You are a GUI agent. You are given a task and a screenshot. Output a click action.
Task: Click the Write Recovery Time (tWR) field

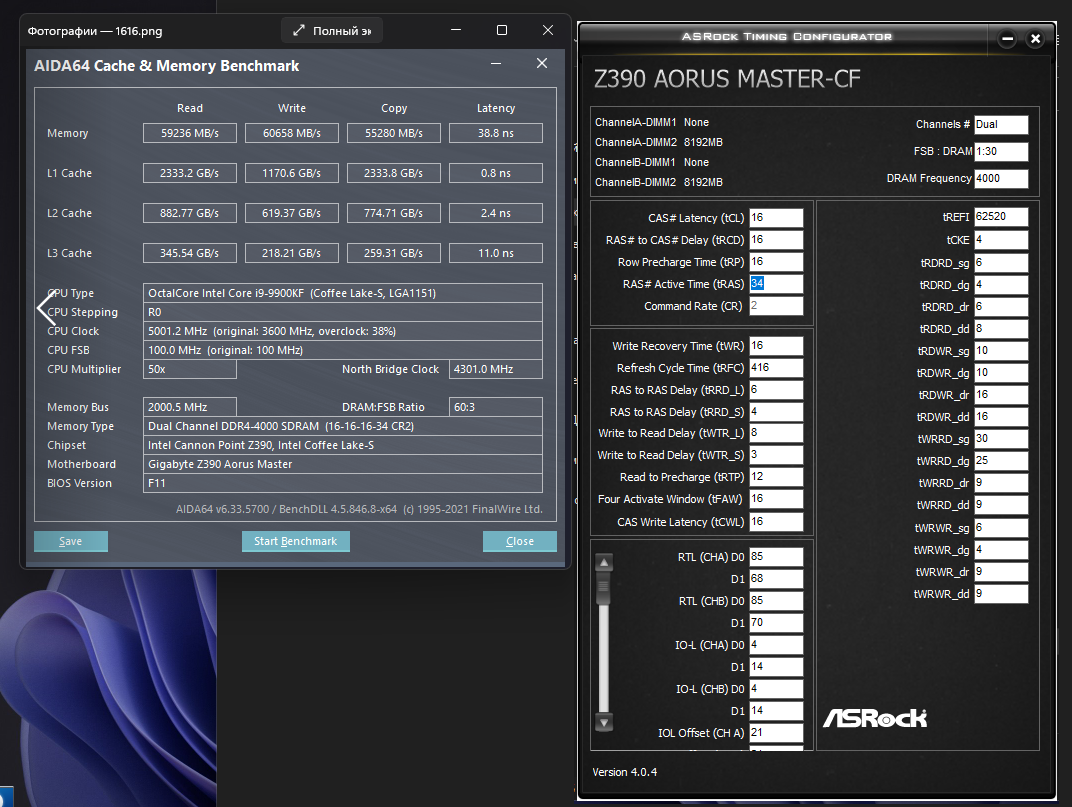(776, 345)
